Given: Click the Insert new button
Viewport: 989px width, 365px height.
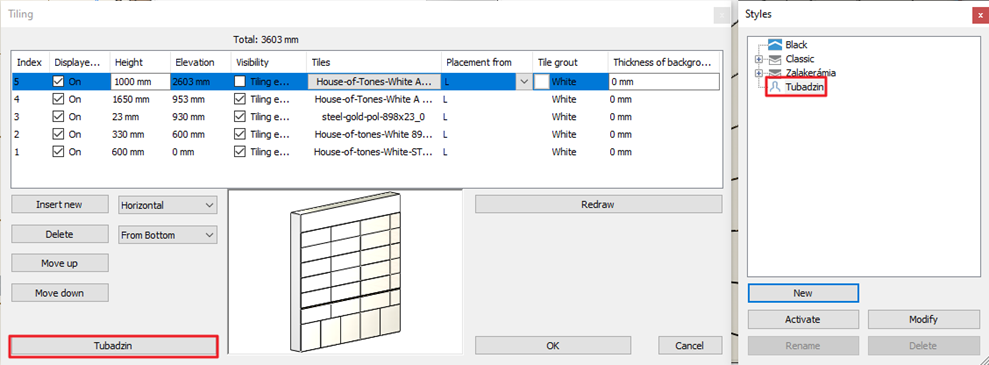Looking at the screenshot, I should click(59, 204).
